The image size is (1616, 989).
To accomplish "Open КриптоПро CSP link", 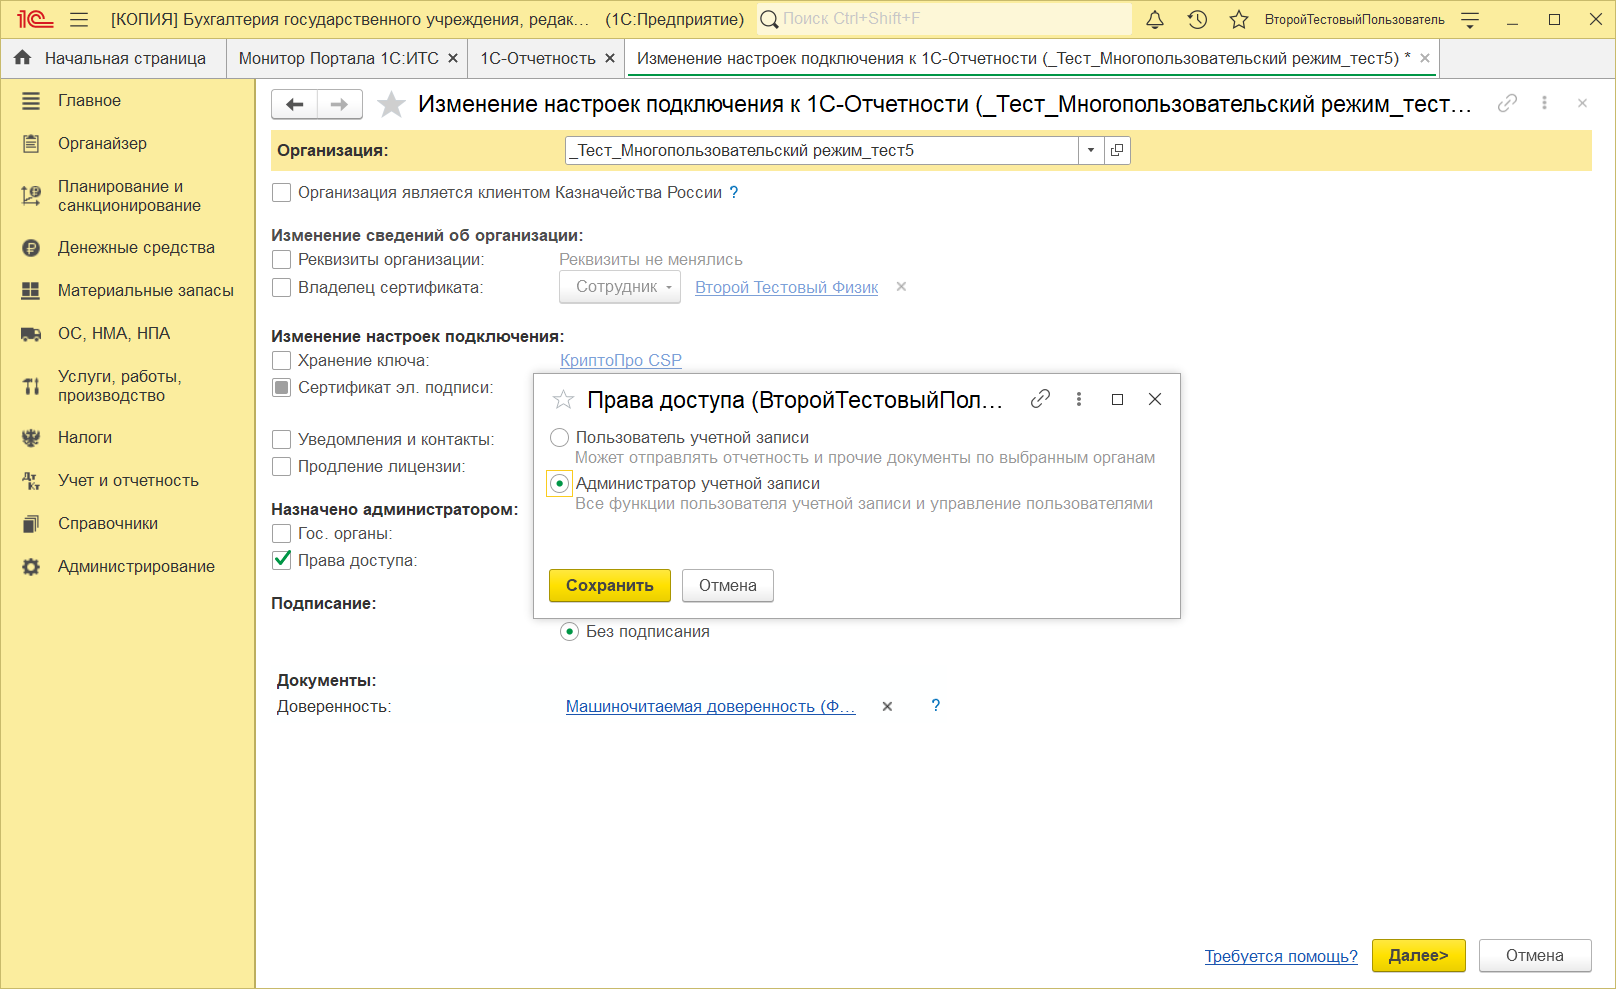I will click(621, 360).
